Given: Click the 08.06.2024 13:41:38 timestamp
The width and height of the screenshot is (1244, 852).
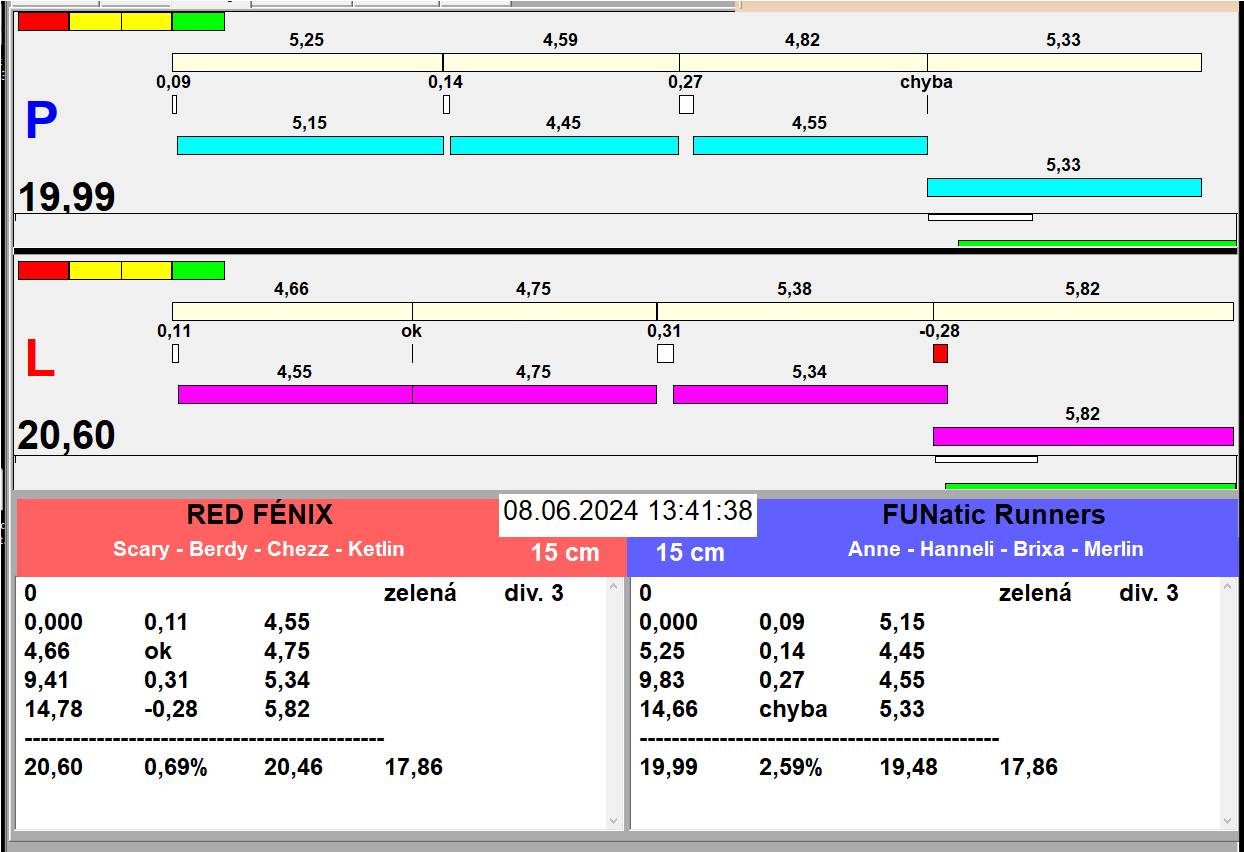Looking at the screenshot, I should tap(628, 512).
